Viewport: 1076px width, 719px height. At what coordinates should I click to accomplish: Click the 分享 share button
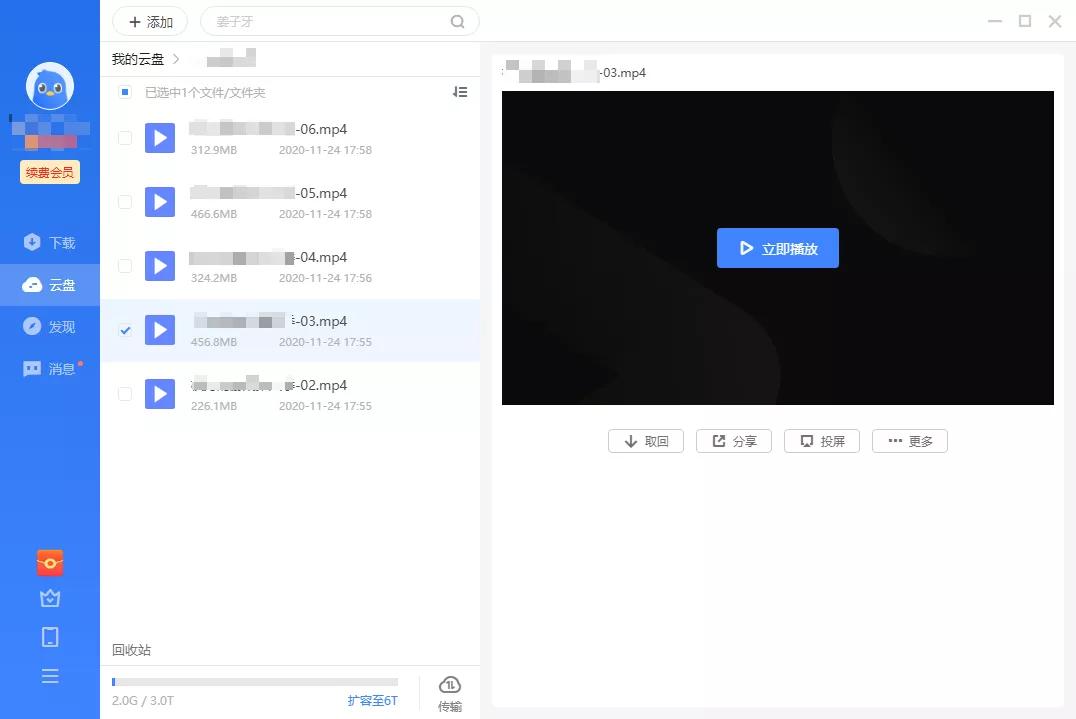(x=734, y=441)
